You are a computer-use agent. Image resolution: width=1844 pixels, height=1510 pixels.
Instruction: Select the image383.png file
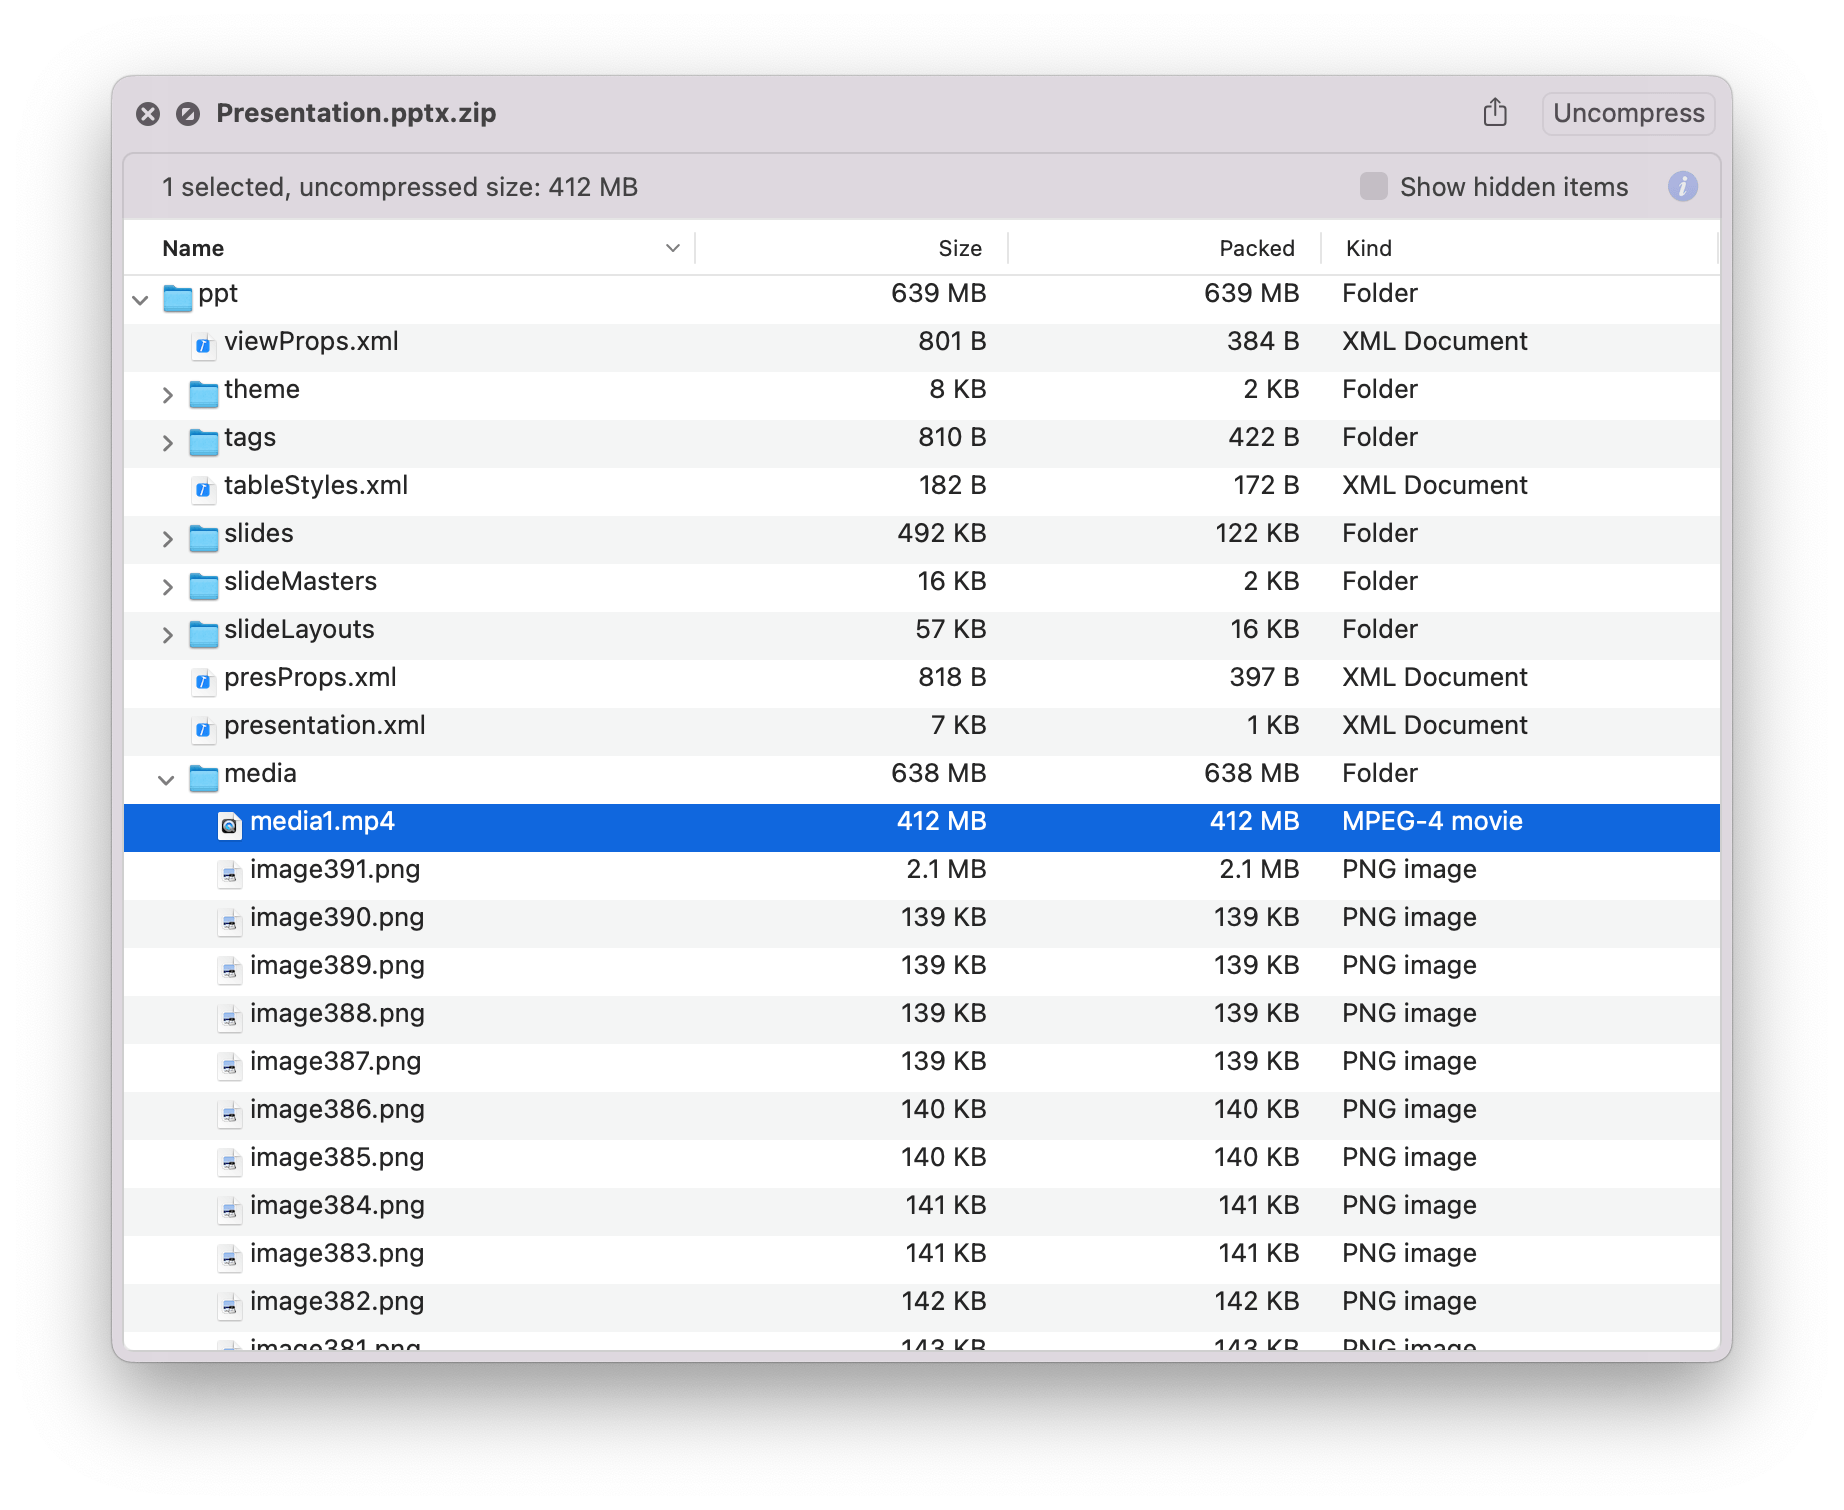click(x=922, y=1254)
